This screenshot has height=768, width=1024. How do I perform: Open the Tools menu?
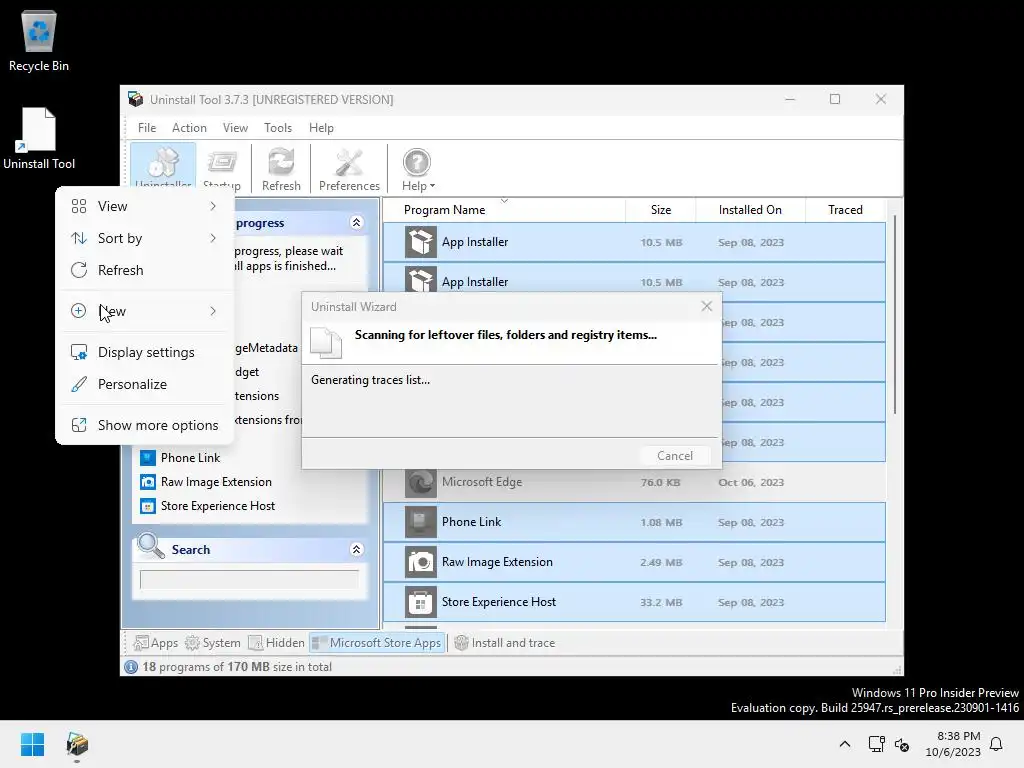[x=278, y=128]
